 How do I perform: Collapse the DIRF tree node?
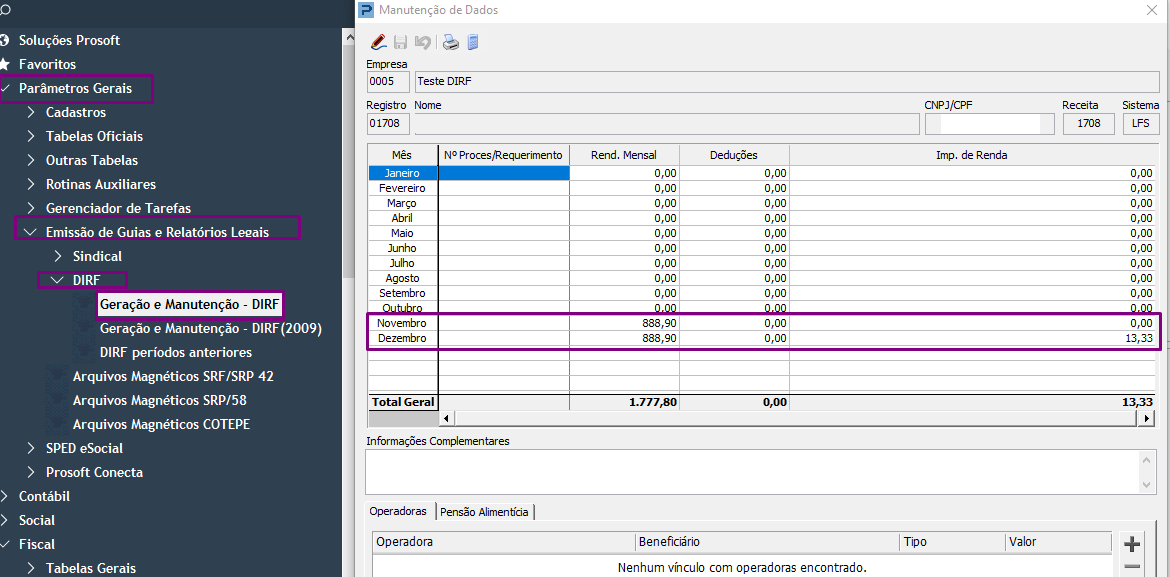coord(57,280)
